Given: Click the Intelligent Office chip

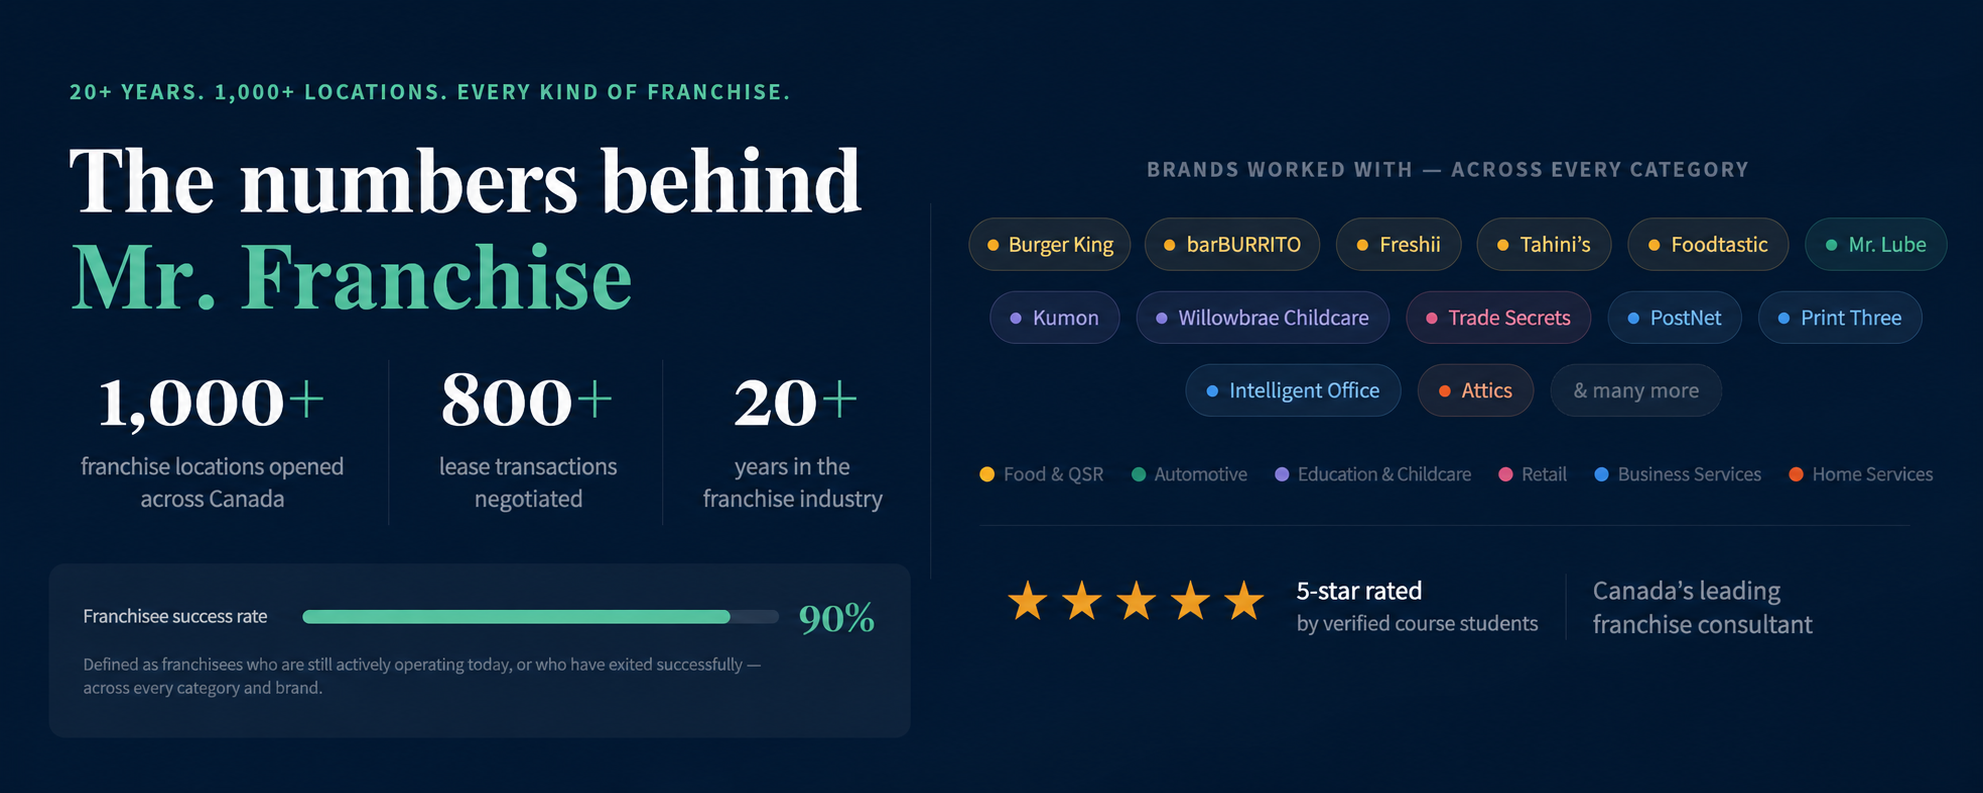Looking at the screenshot, I should coord(1293,390).
